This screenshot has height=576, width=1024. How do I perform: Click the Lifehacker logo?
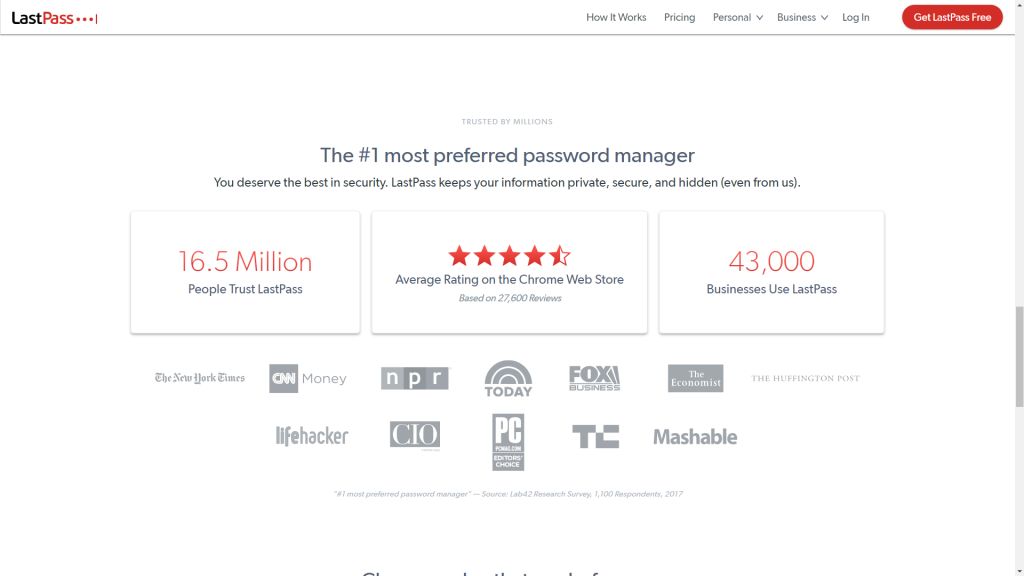click(312, 436)
